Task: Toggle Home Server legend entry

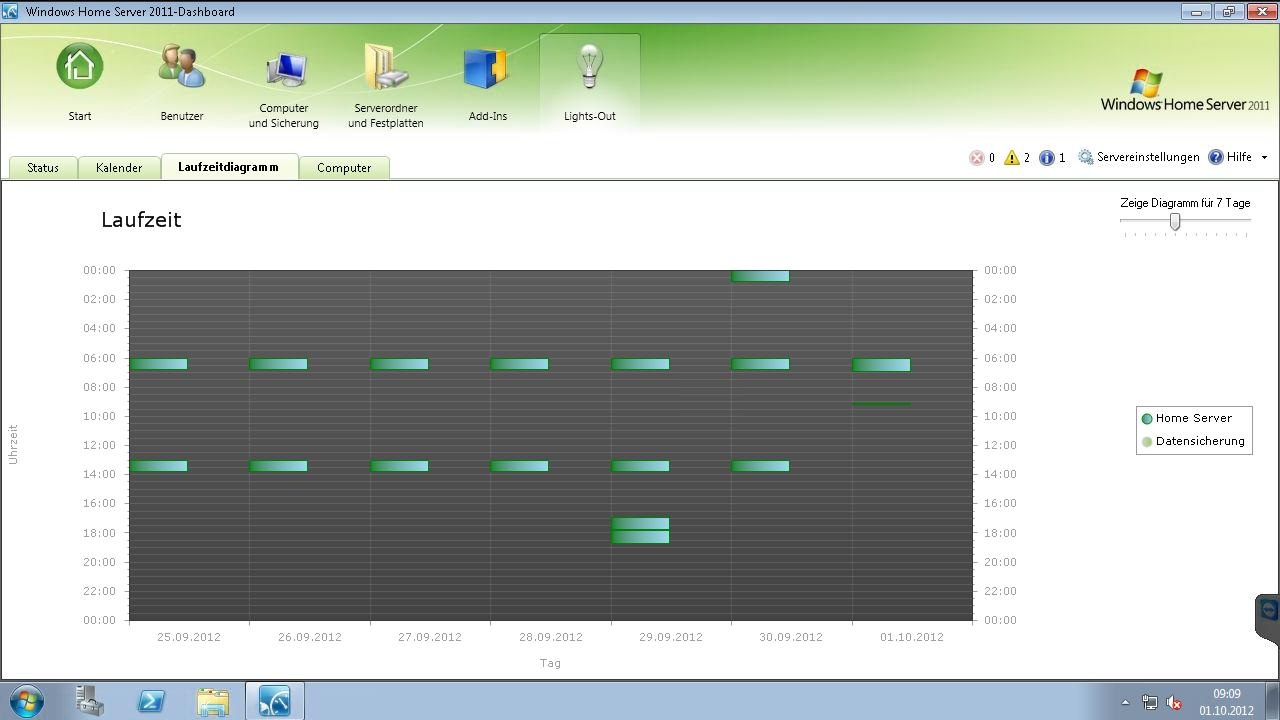Action: point(1187,418)
